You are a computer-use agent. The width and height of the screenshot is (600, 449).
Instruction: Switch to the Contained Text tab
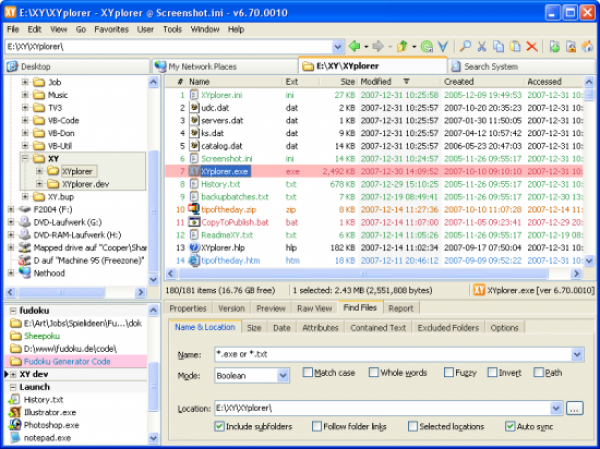point(378,327)
